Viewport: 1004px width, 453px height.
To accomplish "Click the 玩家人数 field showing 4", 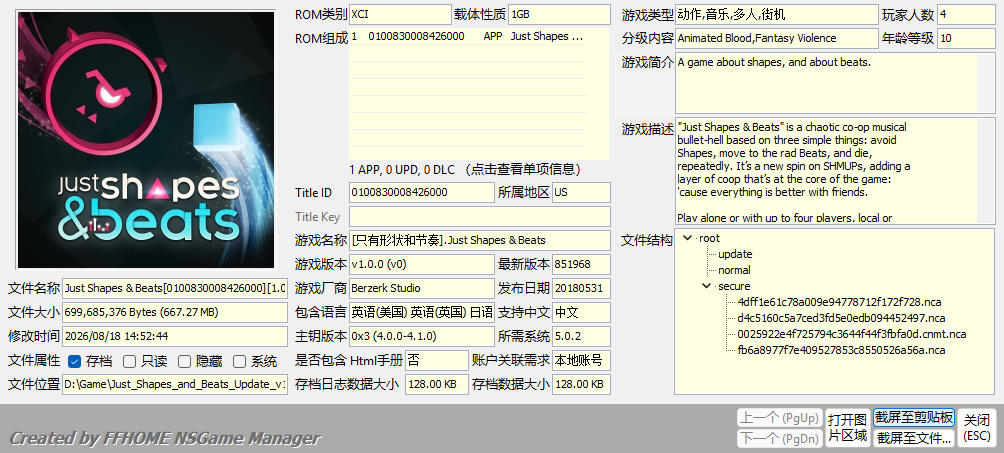I will 966,14.
